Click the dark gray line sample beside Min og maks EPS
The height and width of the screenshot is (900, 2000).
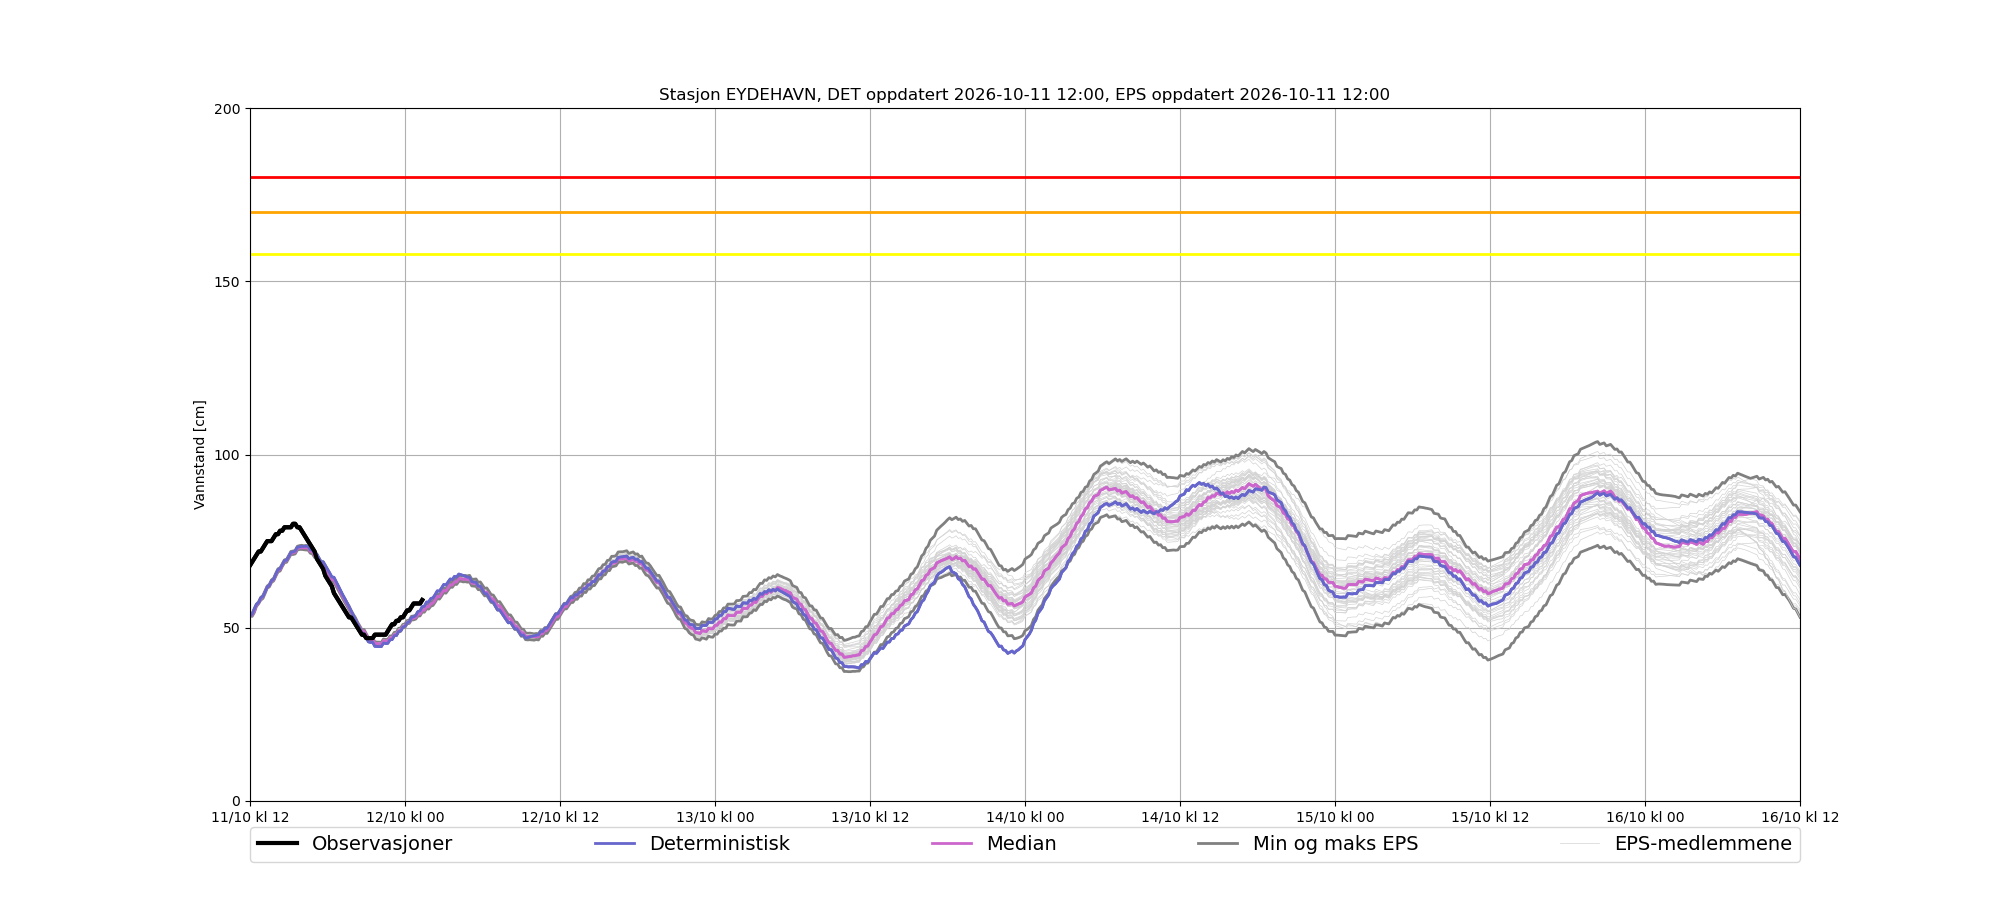pyautogui.click(x=1218, y=844)
